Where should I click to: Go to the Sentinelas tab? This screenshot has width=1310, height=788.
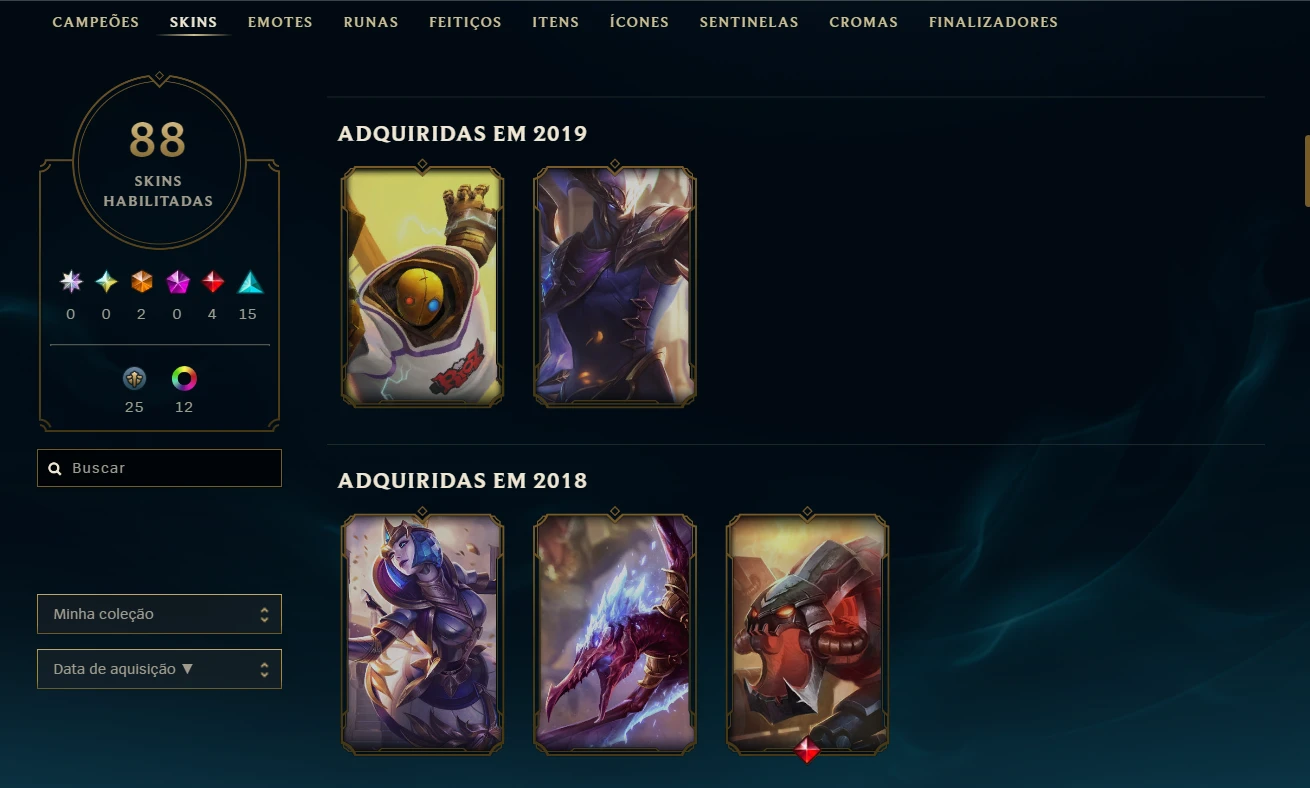pyautogui.click(x=749, y=22)
